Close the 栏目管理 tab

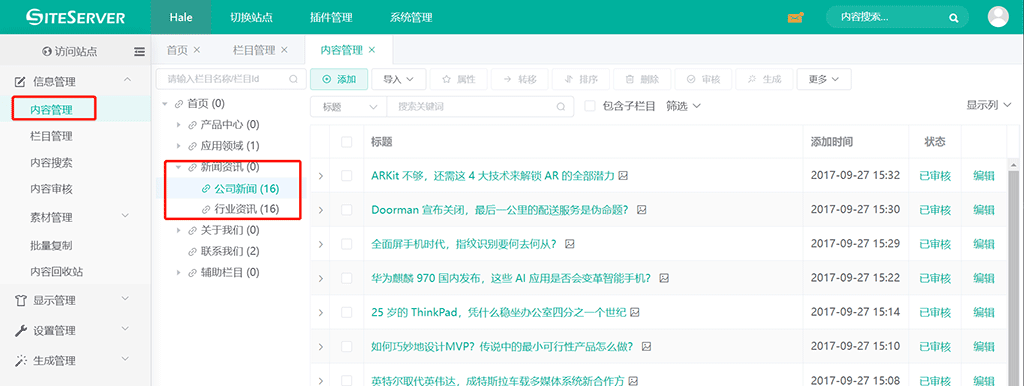284,50
